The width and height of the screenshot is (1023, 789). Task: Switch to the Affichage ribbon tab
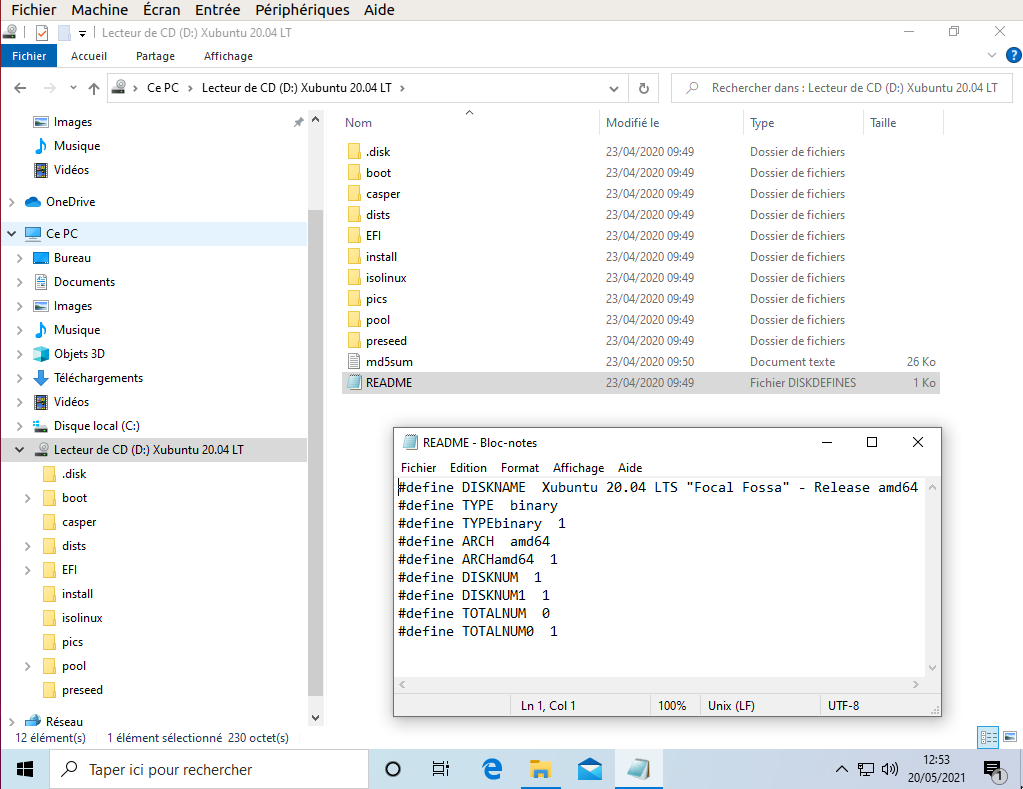pyautogui.click(x=228, y=56)
